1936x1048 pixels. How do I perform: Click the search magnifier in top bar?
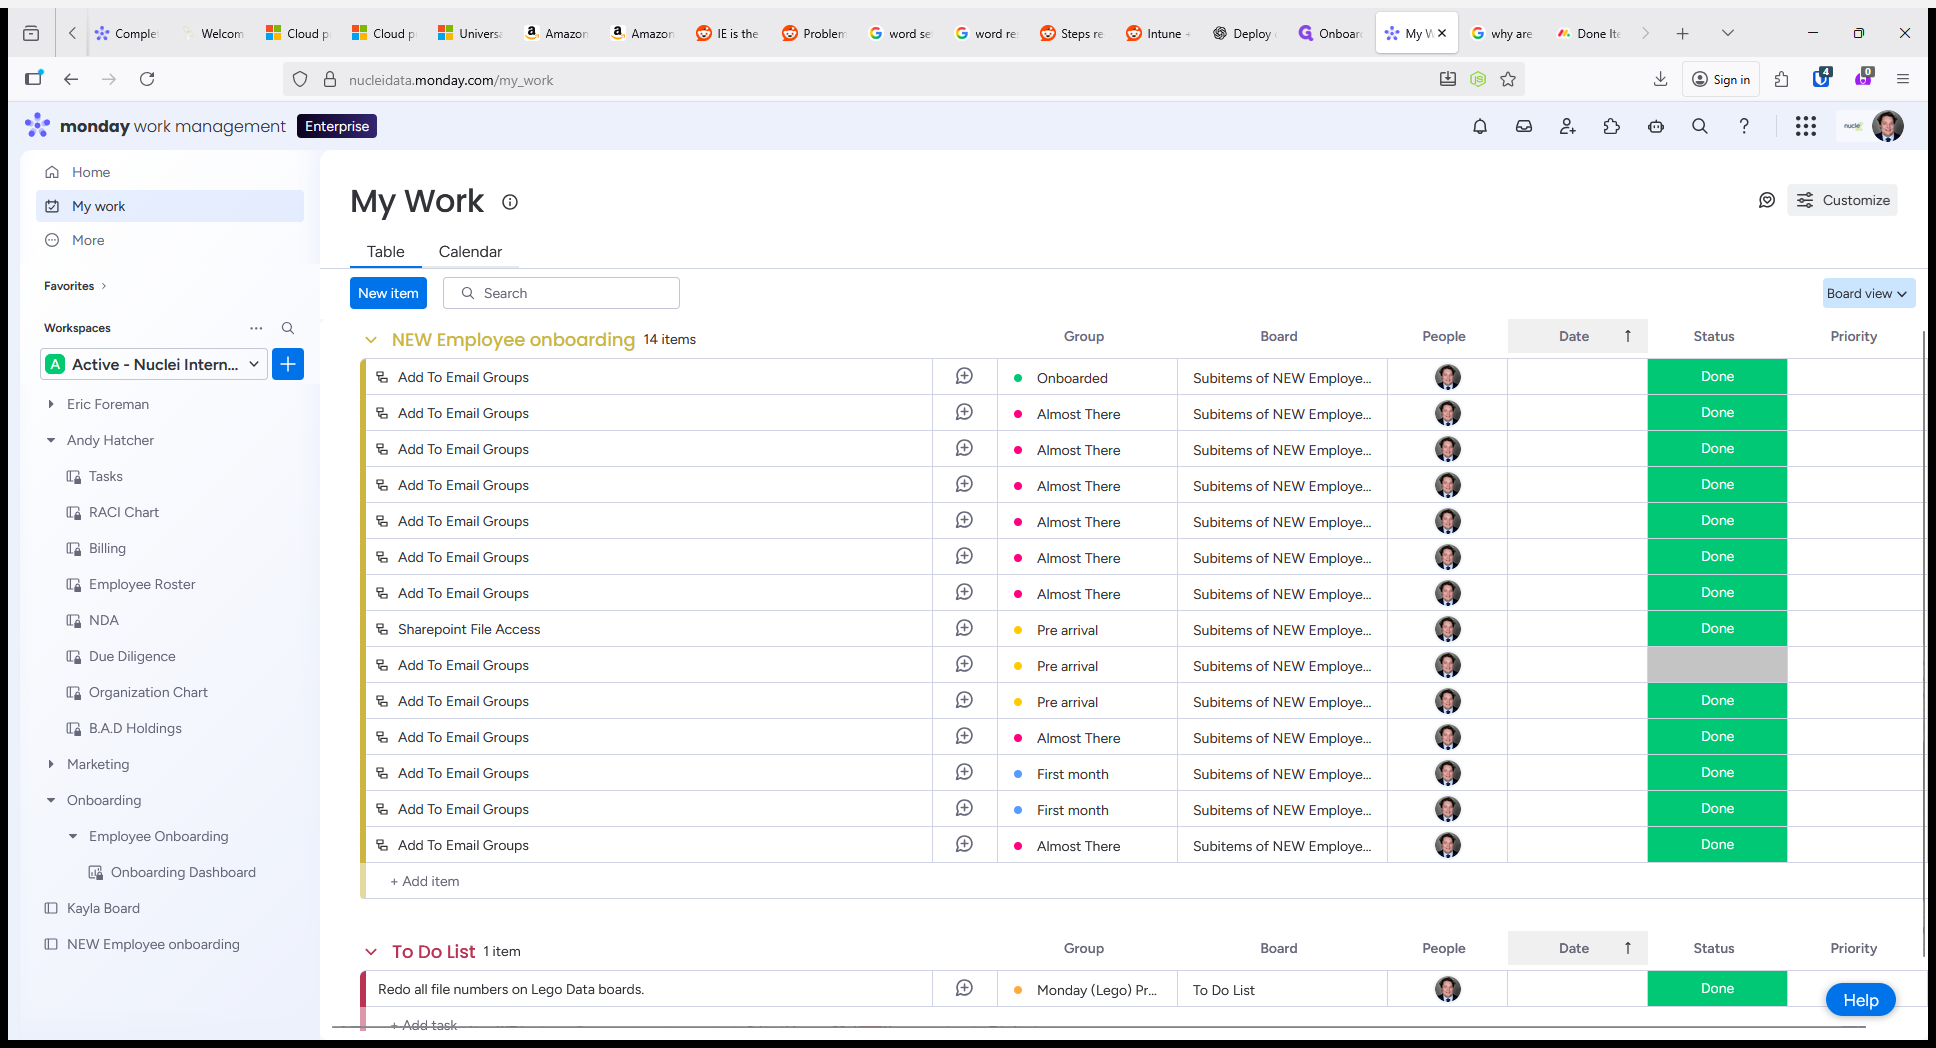pyautogui.click(x=1700, y=126)
